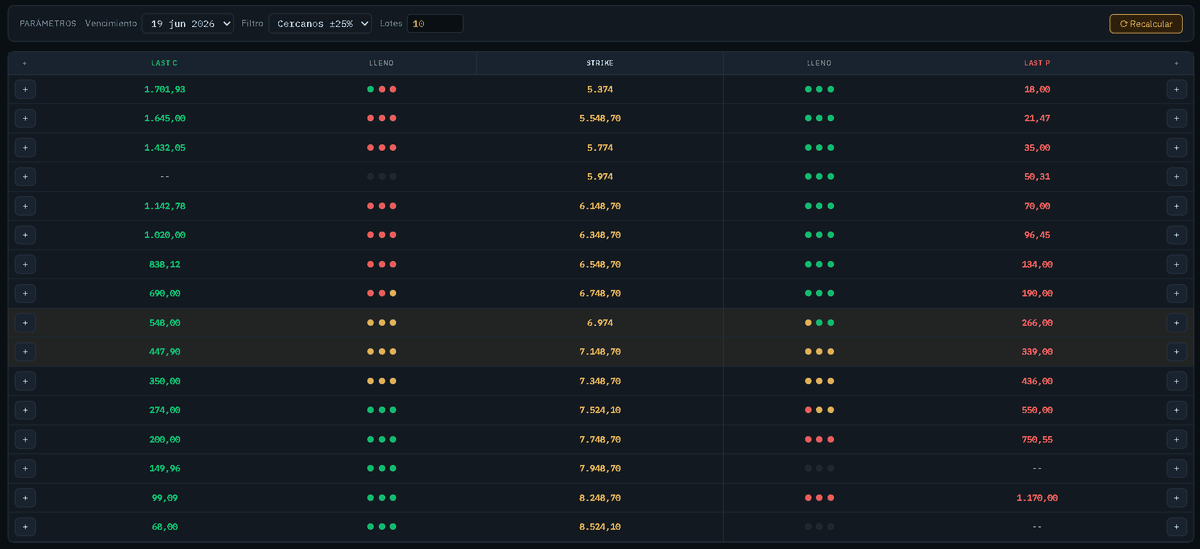
Task: Click call-side fill dots in 6.748,70 row
Action: click(x=382, y=293)
